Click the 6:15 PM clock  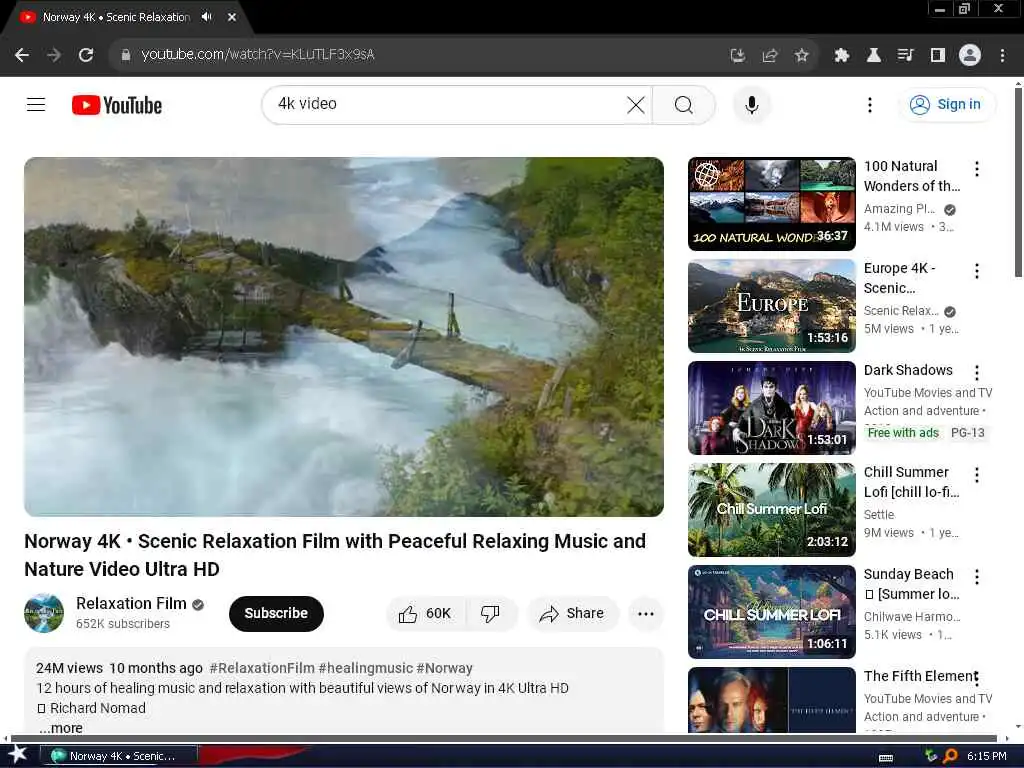point(987,756)
